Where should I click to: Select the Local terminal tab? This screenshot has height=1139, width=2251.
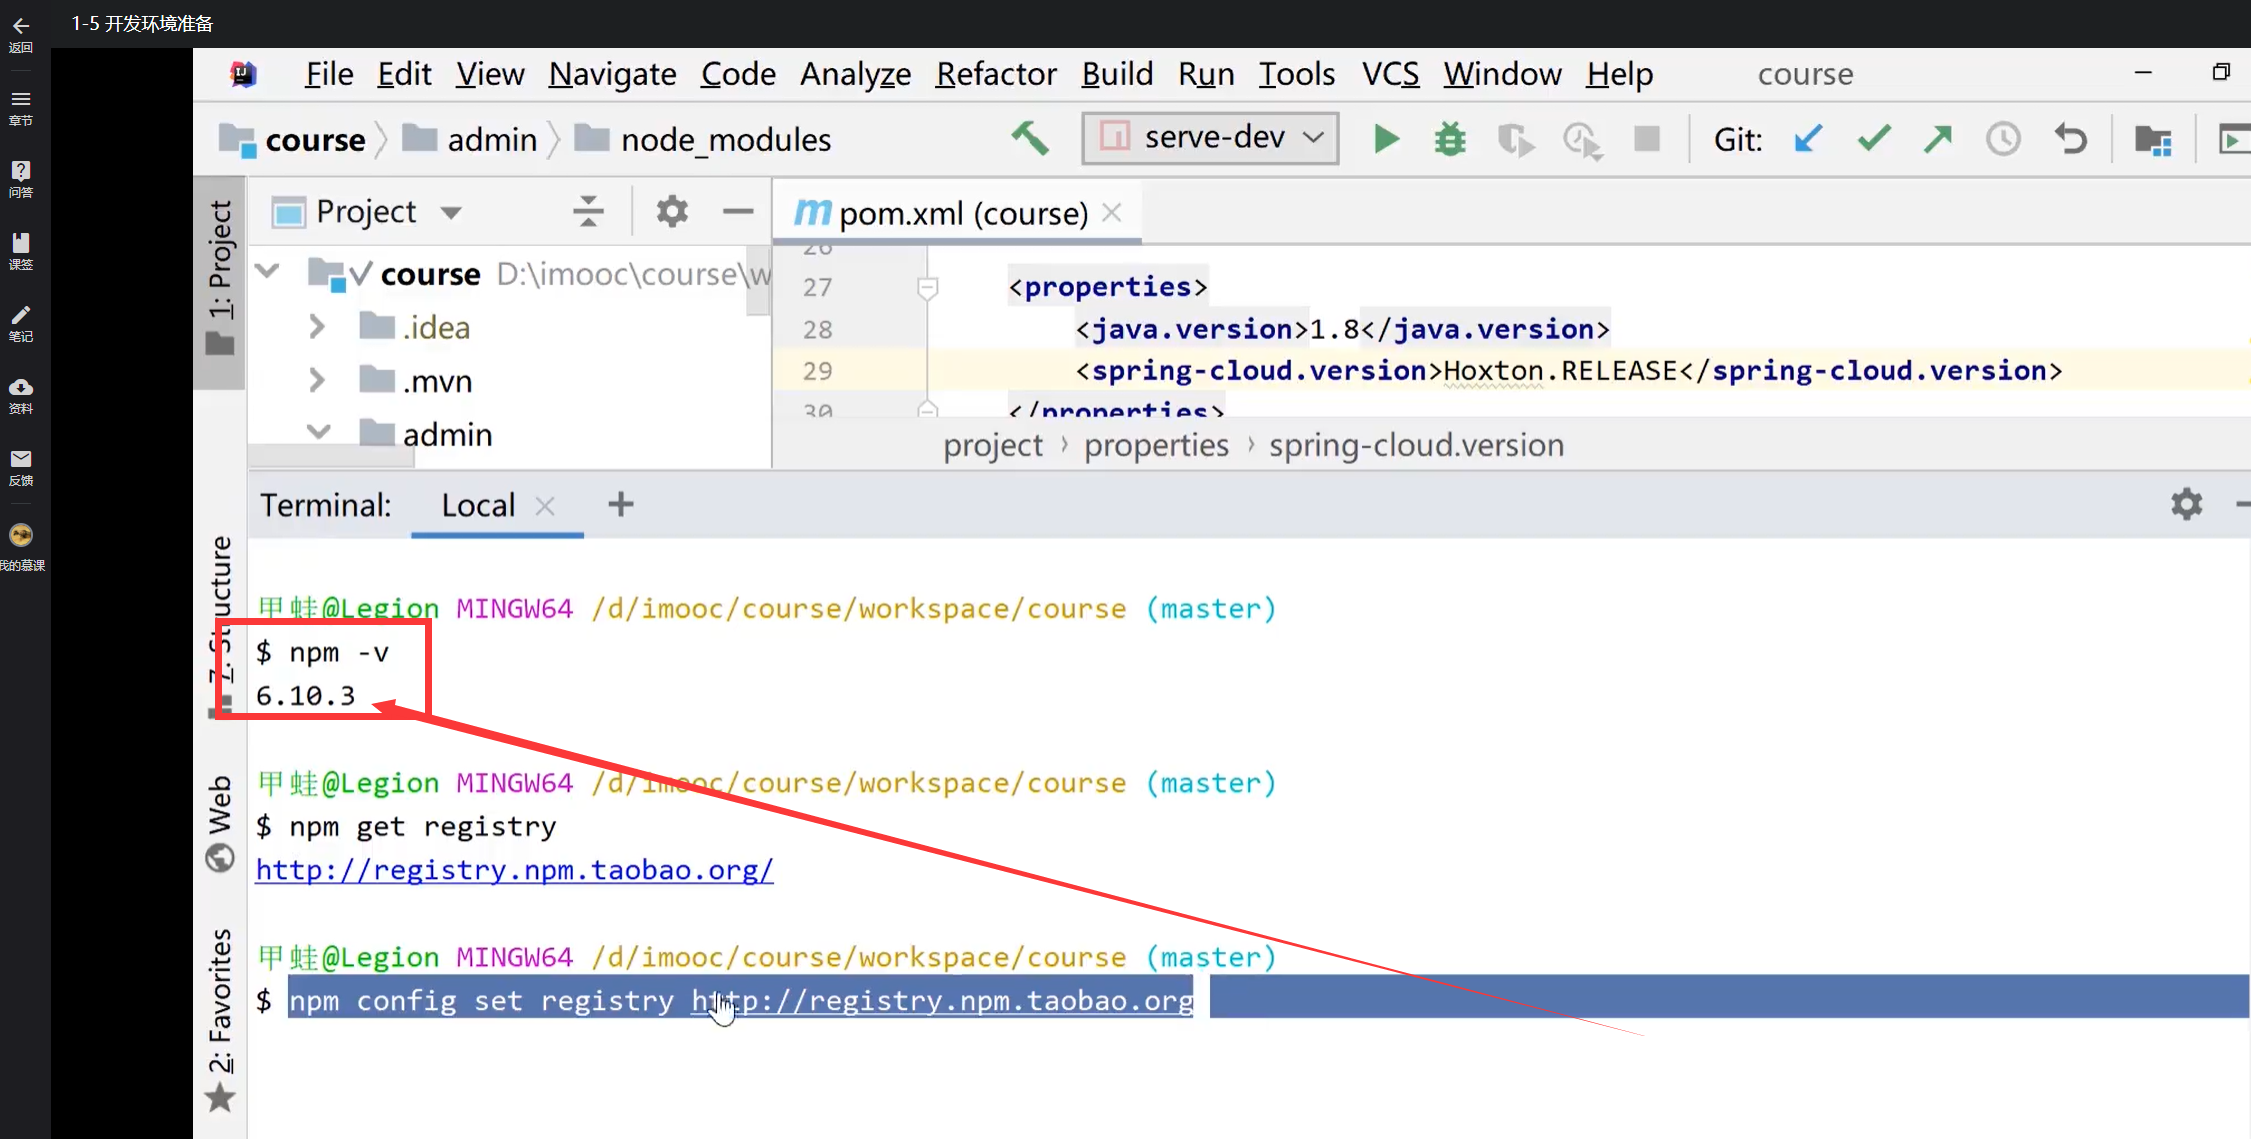click(478, 505)
